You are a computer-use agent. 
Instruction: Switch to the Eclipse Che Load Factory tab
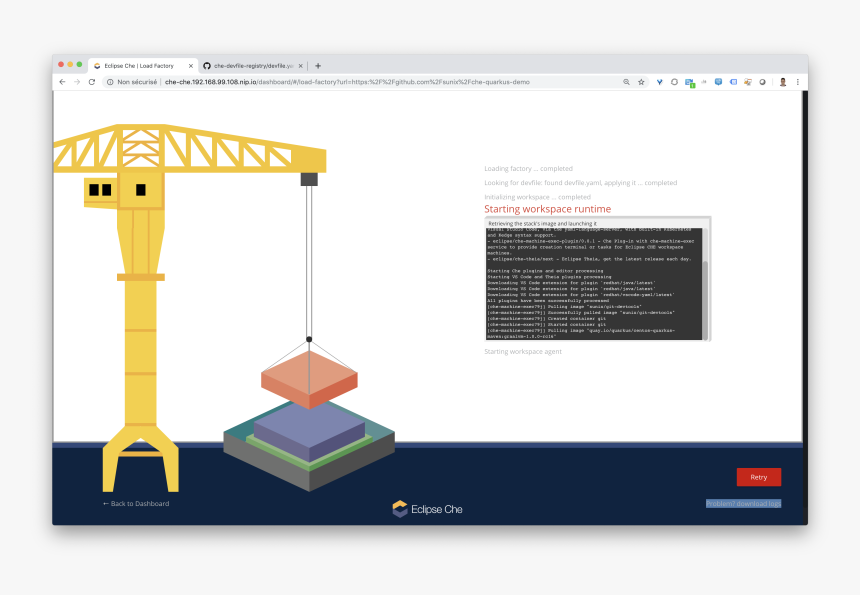click(x=143, y=66)
